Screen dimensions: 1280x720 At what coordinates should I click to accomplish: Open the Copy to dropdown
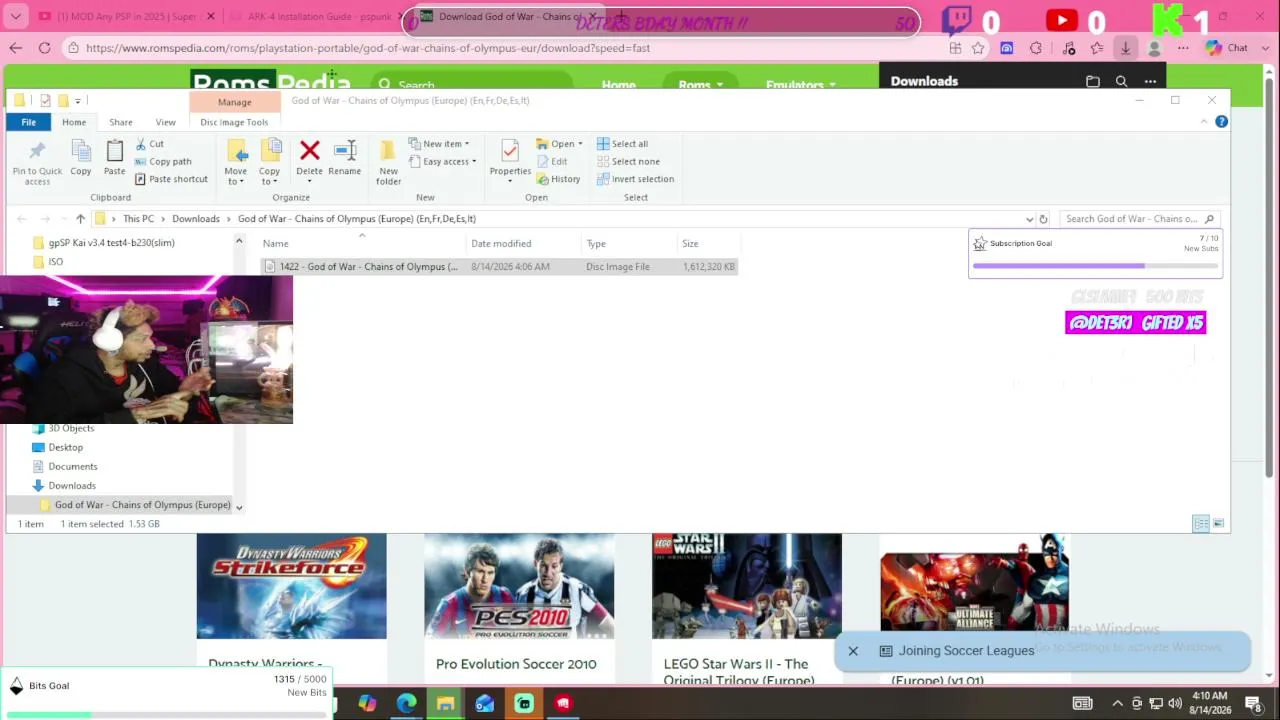pos(270,162)
